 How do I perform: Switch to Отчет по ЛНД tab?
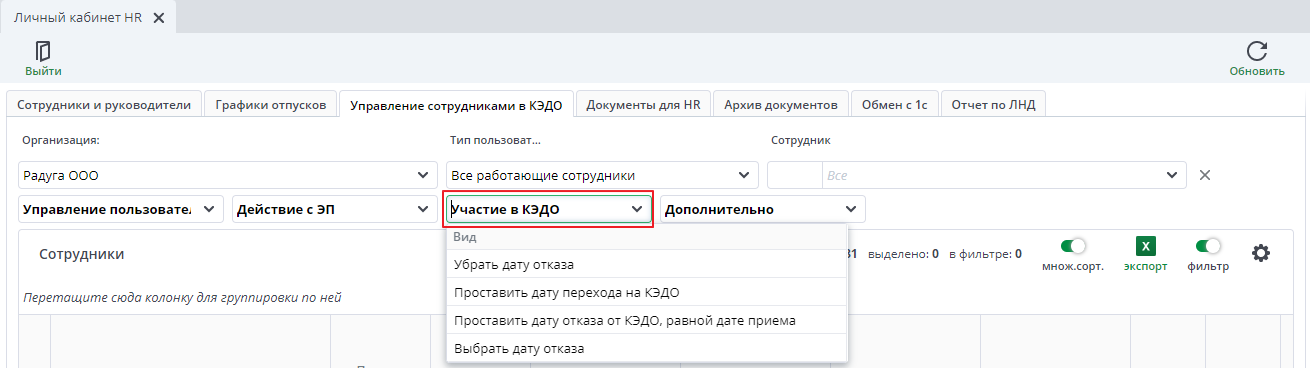(x=994, y=104)
